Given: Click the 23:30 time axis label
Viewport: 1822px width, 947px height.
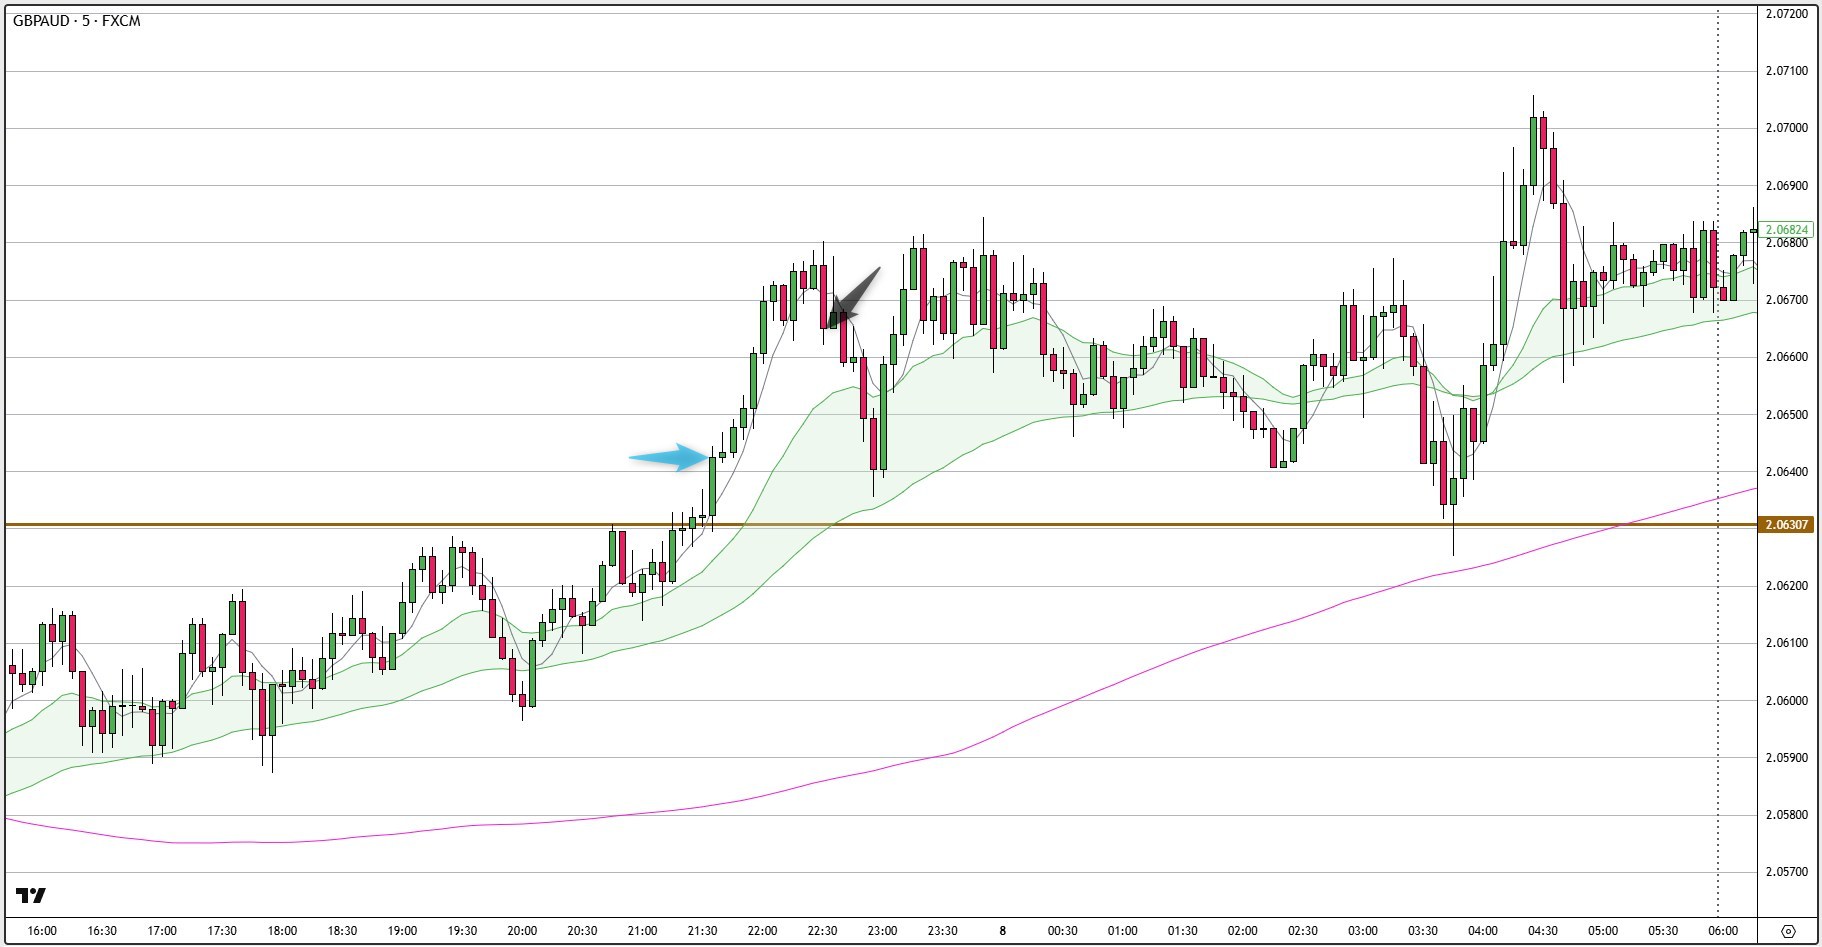Looking at the screenshot, I should point(942,931).
